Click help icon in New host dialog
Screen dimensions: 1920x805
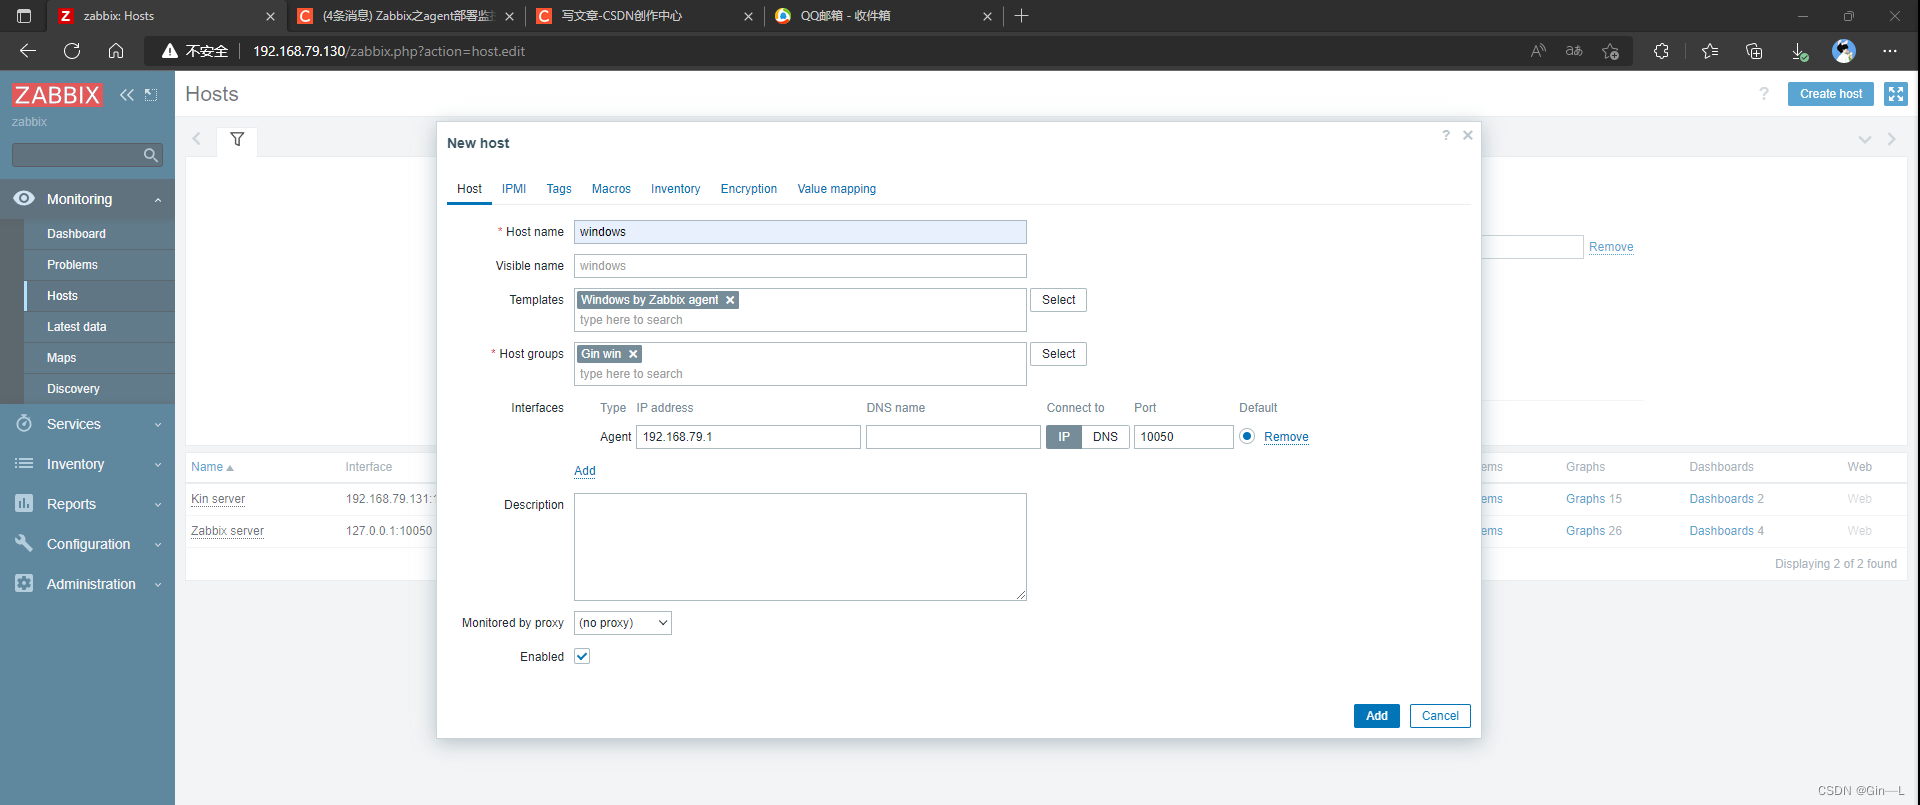click(1446, 135)
